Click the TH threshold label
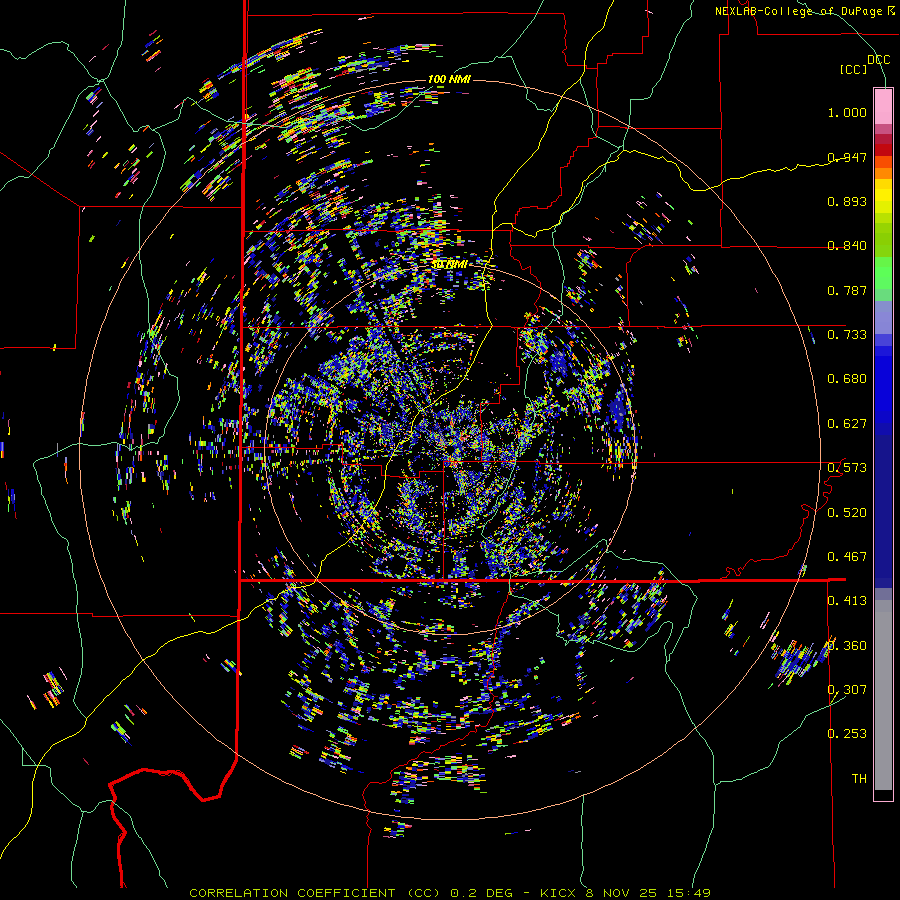 pos(859,778)
